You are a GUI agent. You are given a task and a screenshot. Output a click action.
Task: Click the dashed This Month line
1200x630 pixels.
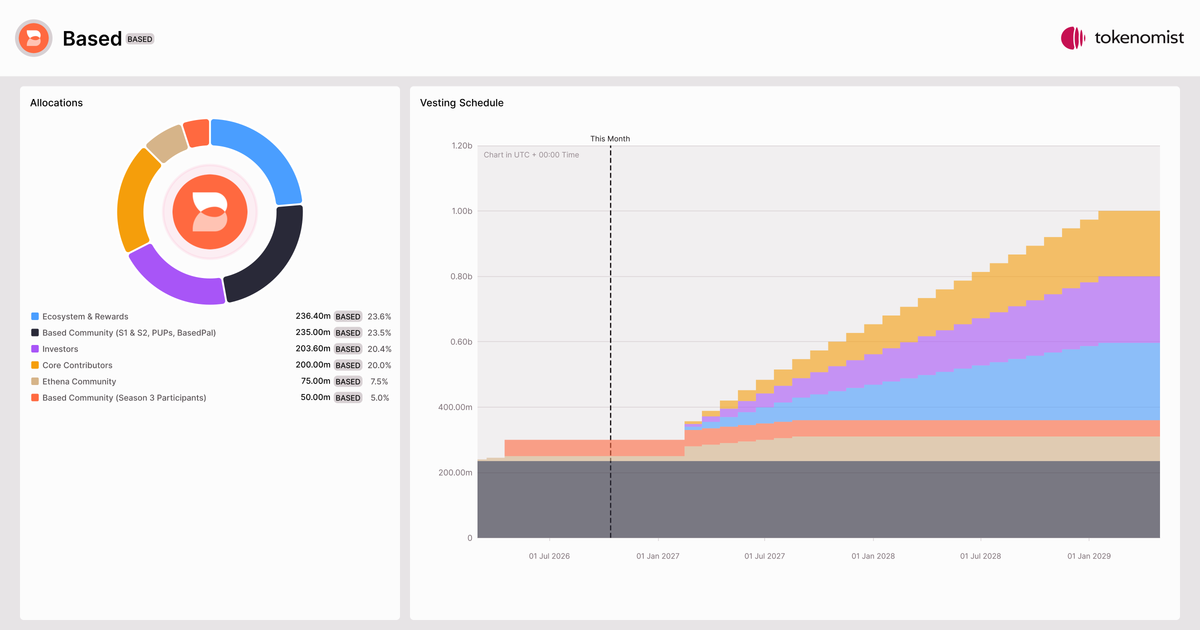click(x=610, y=340)
